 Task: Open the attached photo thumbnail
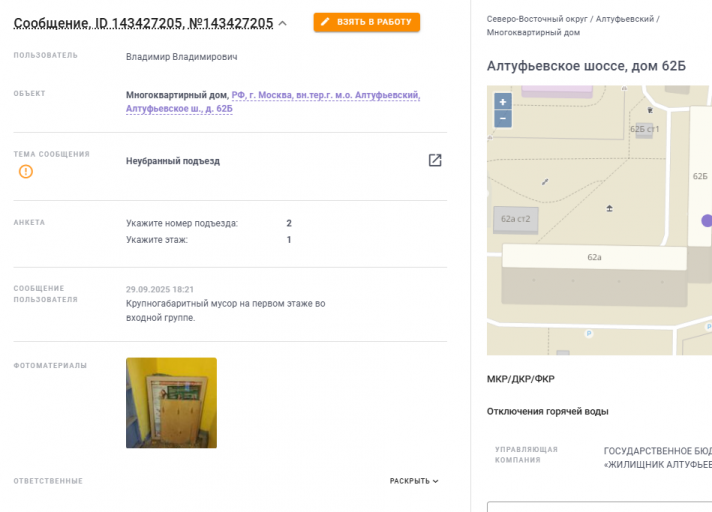(x=171, y=403)
